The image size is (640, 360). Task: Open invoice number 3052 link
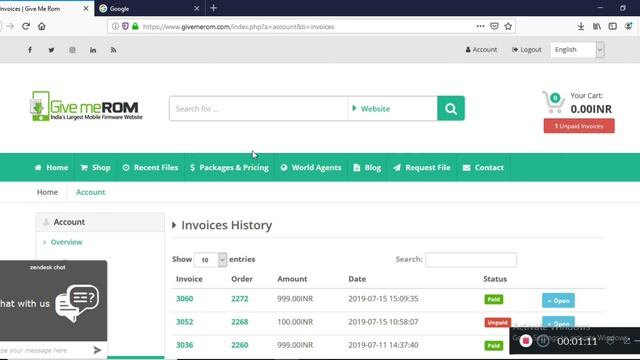pos(184,322)
